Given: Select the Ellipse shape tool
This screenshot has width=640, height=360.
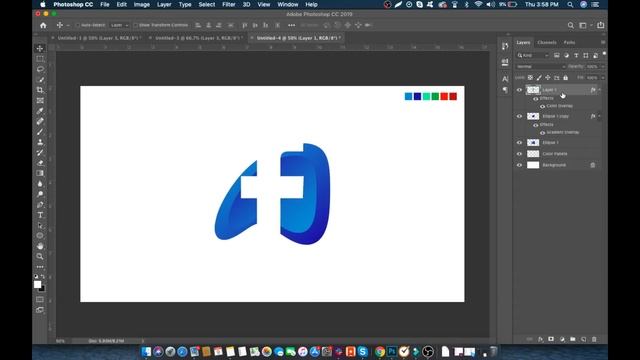Looking at the screenshot, I should [x=40, y=236].
